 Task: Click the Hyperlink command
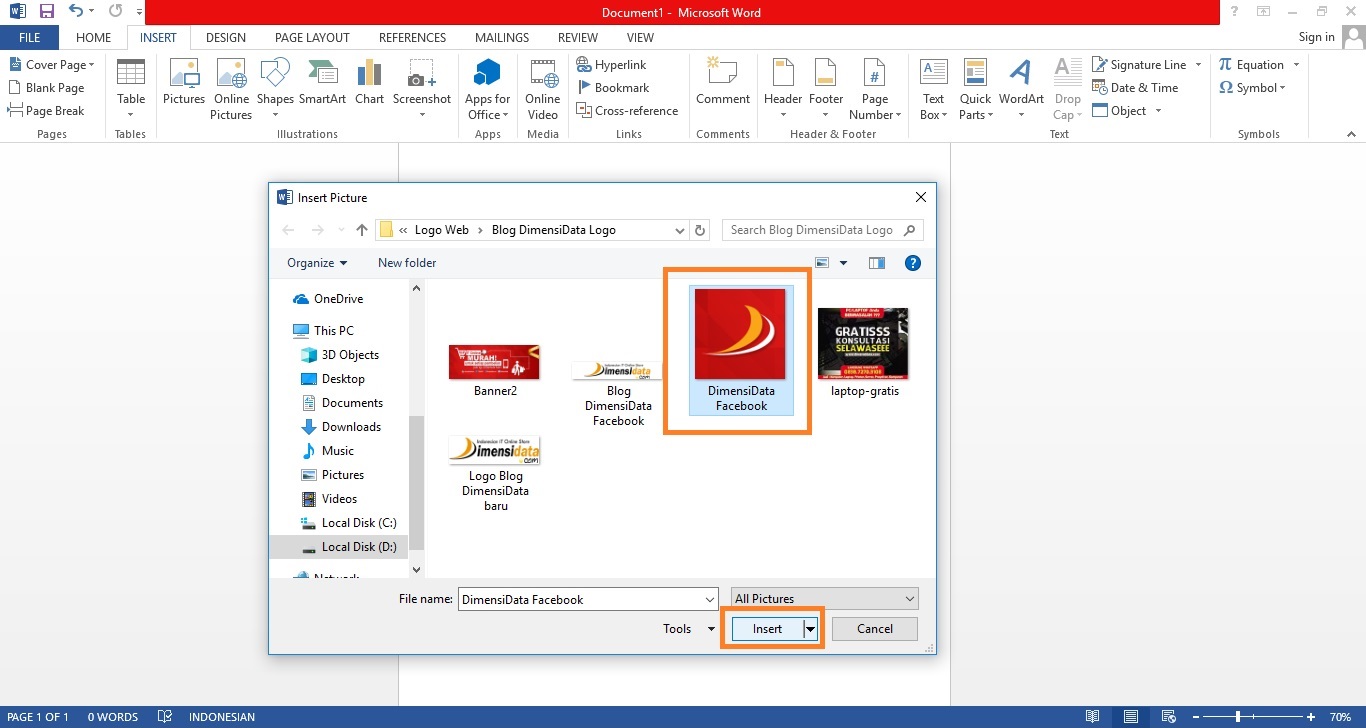(611, 65)
